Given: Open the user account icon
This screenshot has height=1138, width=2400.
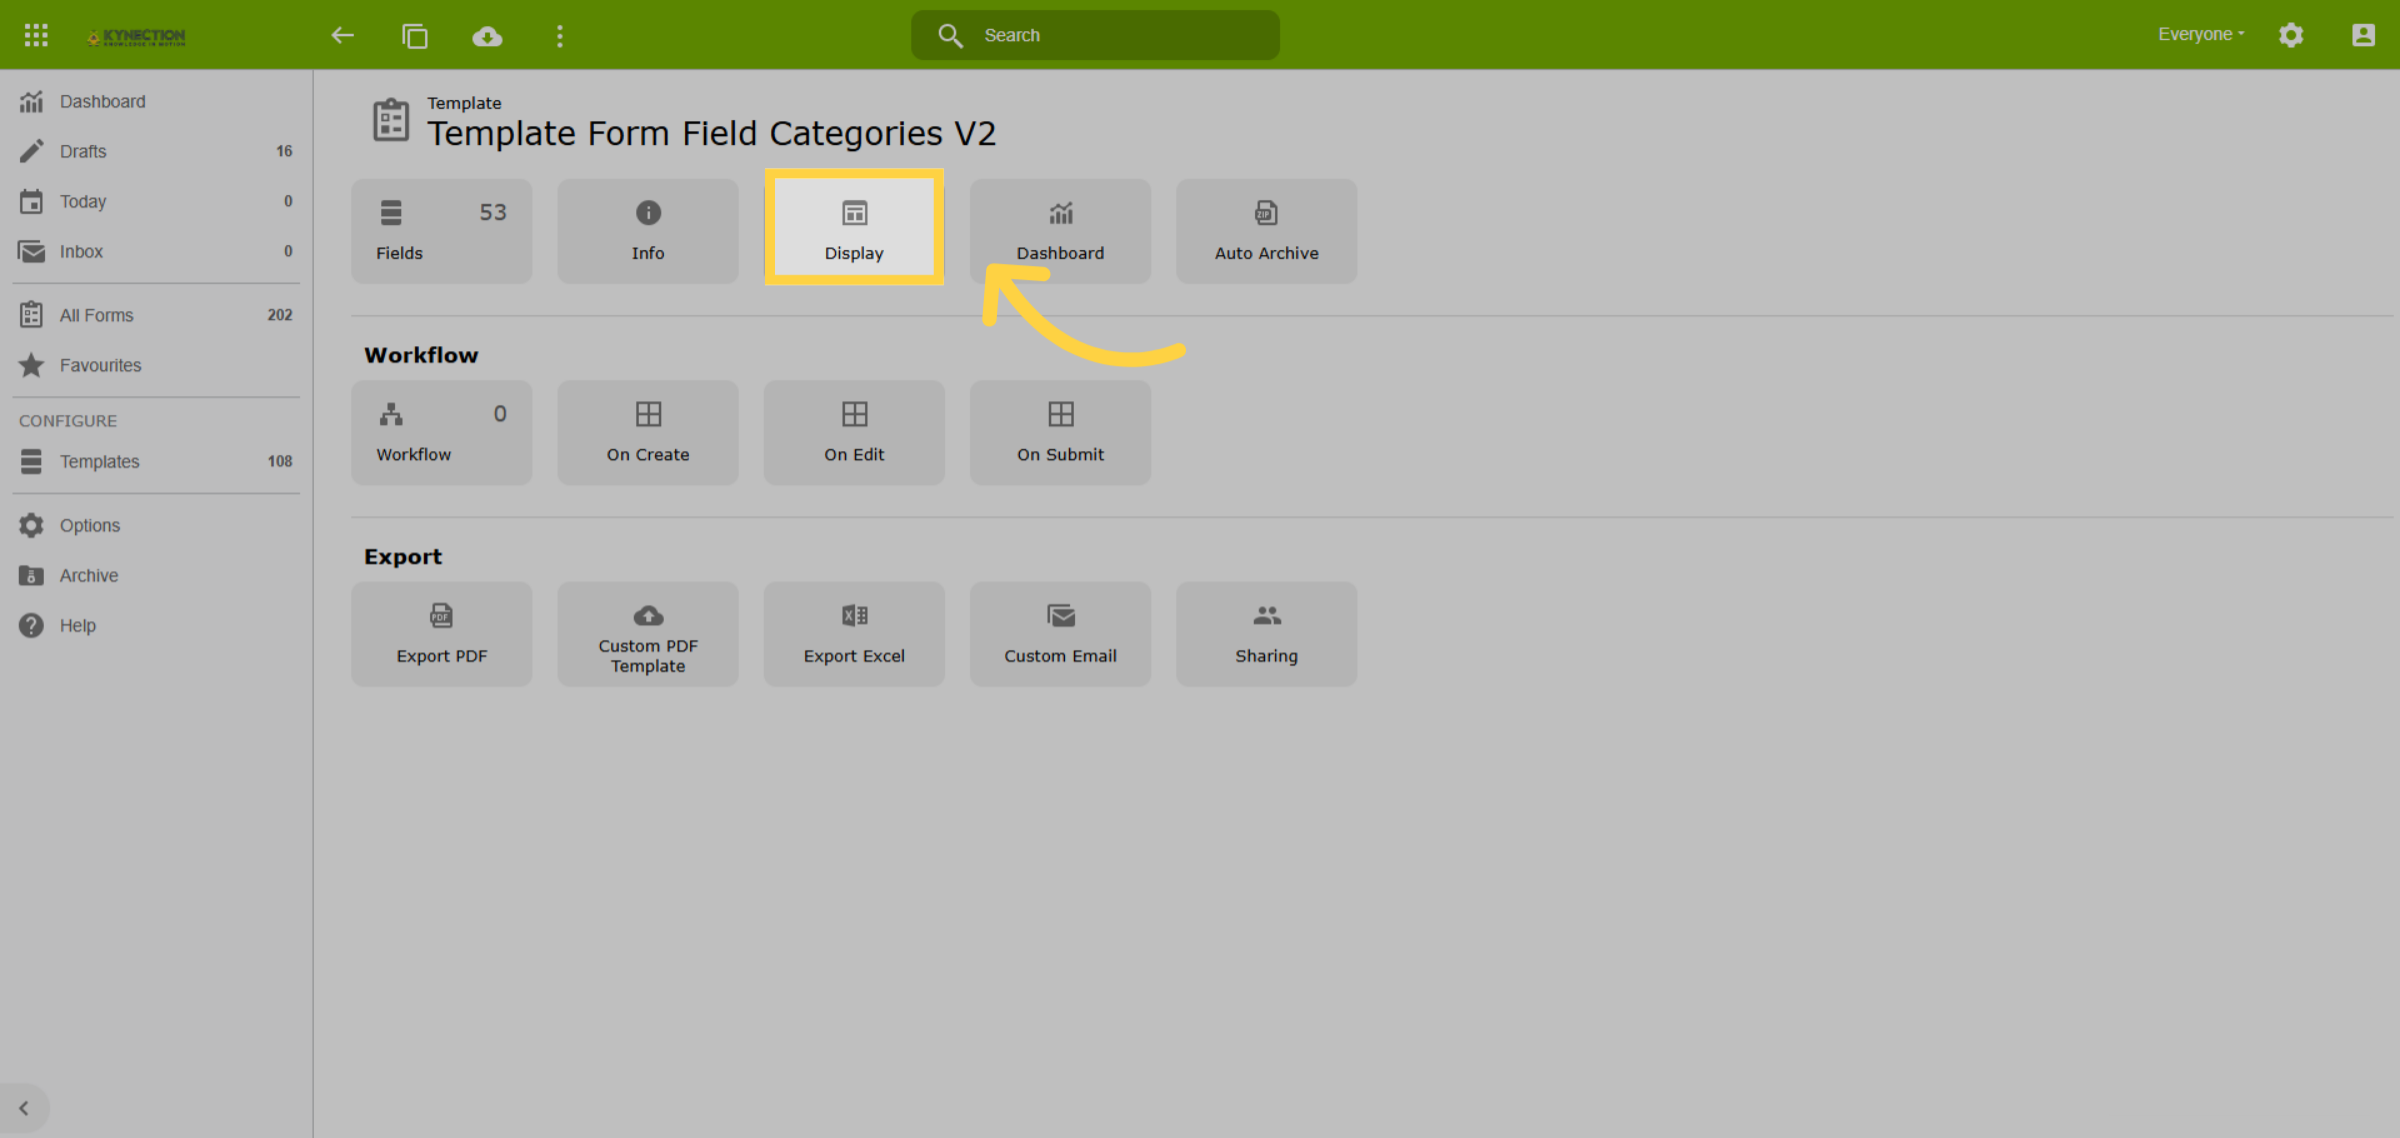Looking at the screenshot, I should [x=2363, y=35].
